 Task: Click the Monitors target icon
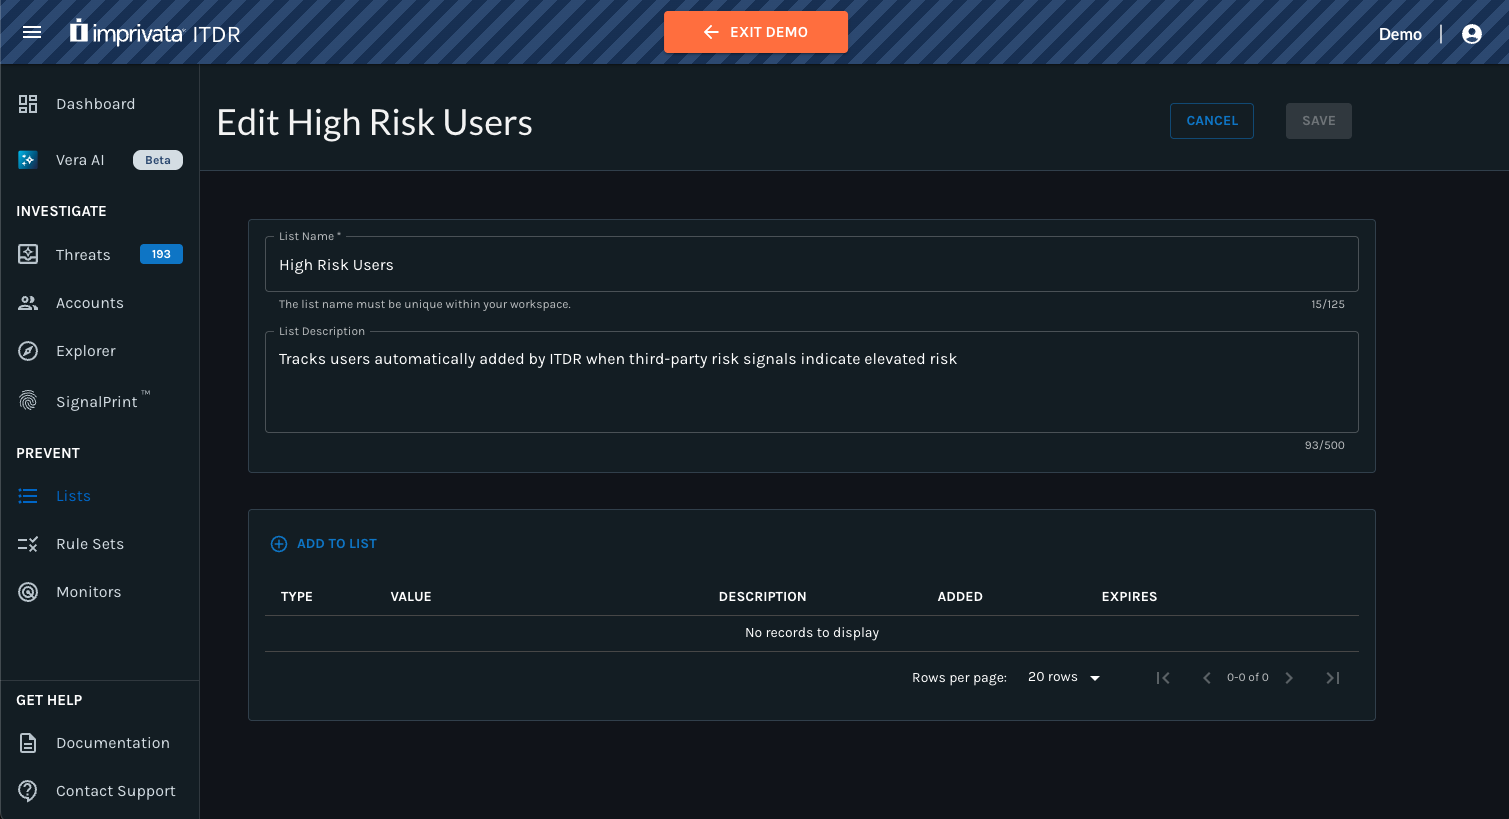click(x=28, y=592)
